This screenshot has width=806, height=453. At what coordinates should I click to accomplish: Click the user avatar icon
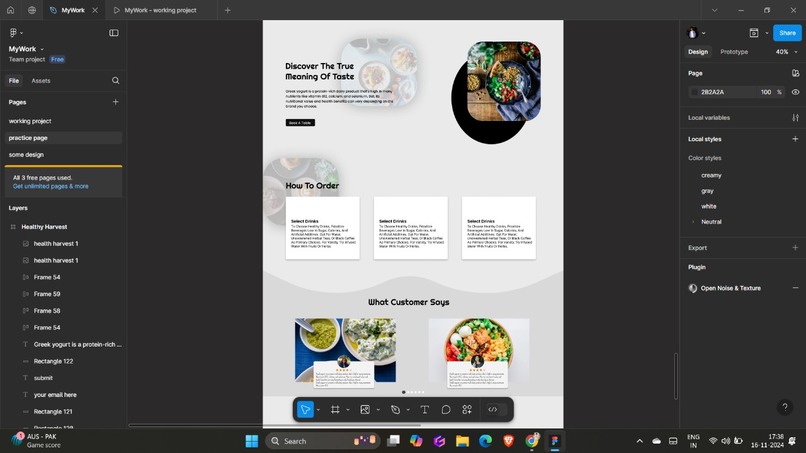tap(692, 33)
